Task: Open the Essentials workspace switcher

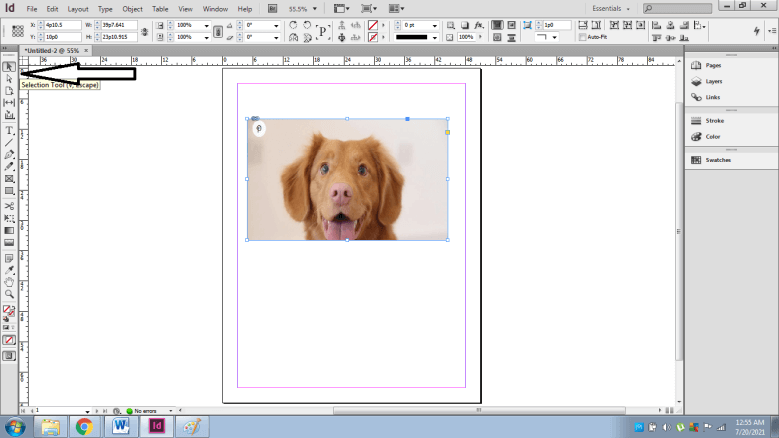Action: 611,8
